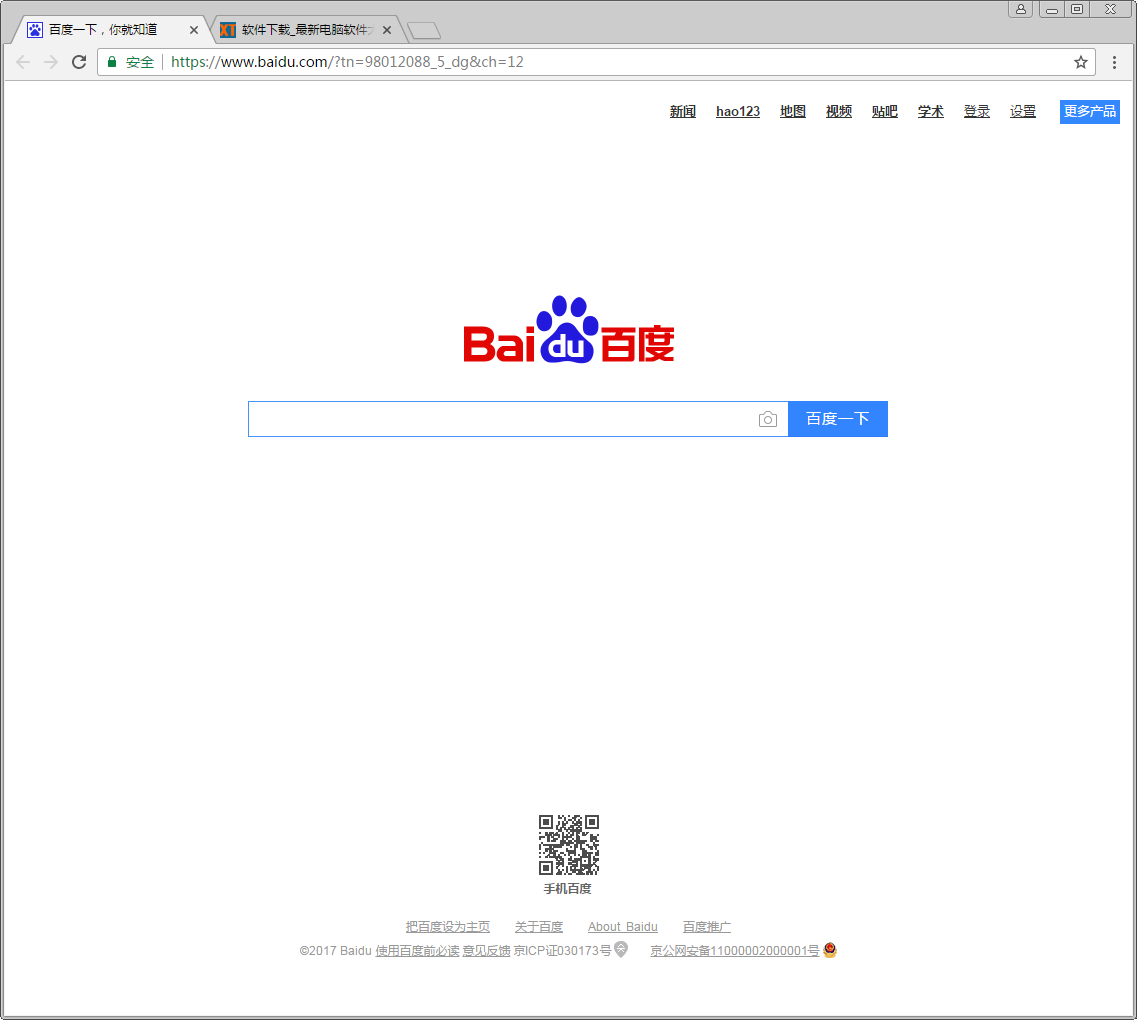Click the browser back arrow
Viewport: 1137px width, 1020px height.
[x=23, y=62]
